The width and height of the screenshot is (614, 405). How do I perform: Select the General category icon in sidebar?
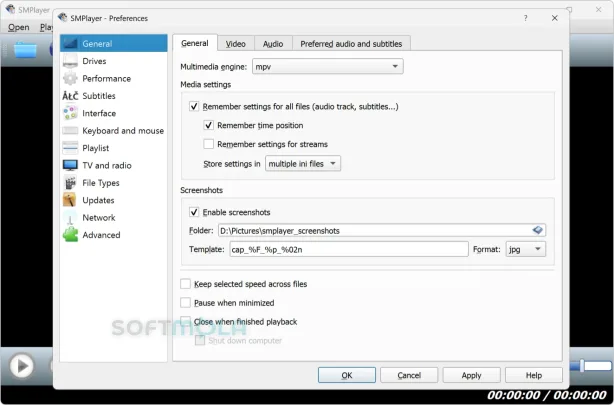coord(70,43)
